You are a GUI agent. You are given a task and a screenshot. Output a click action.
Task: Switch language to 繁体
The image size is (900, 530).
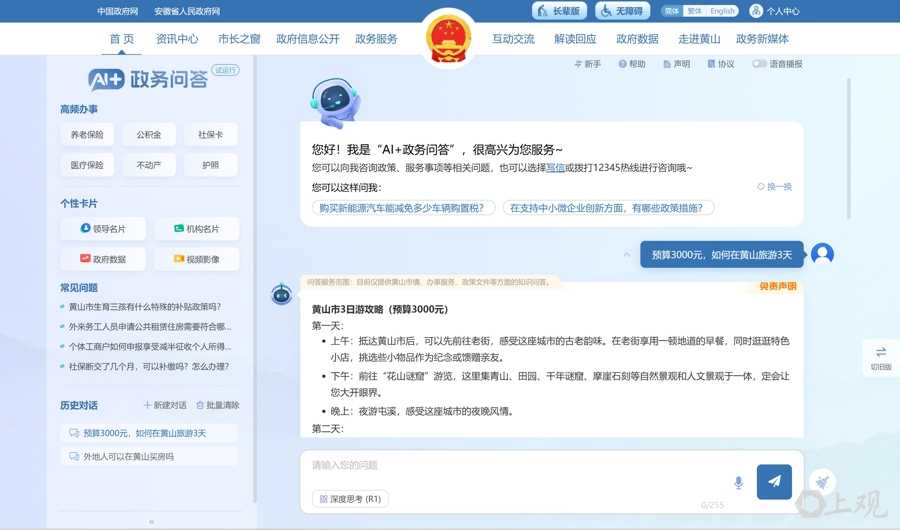click(x=694, y=11)
